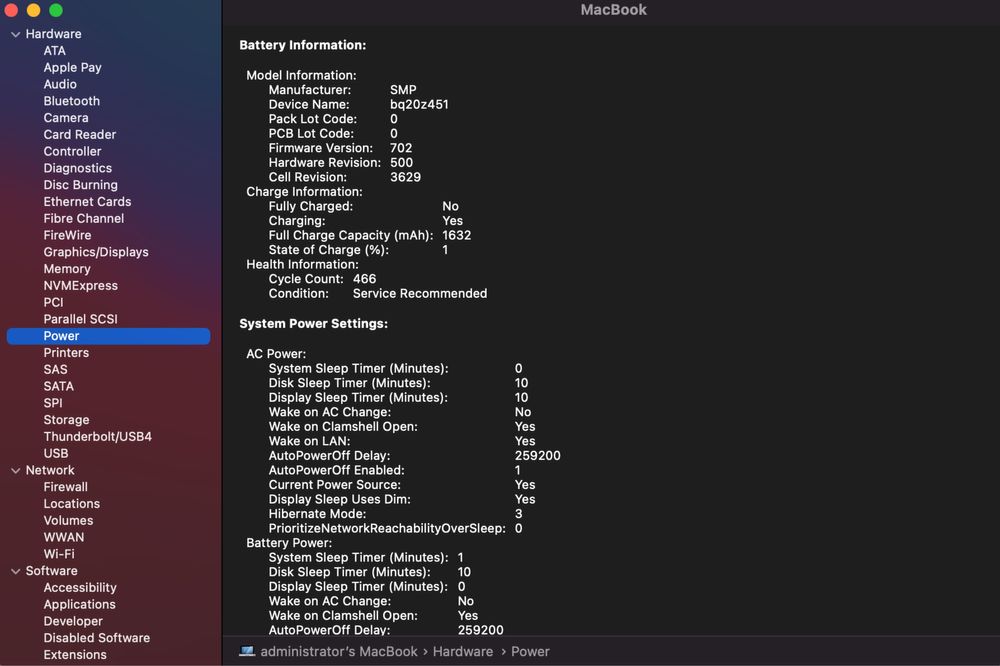The image size is (1000, 666).
Task: Select Accessibility under Software
Action: 80,588
